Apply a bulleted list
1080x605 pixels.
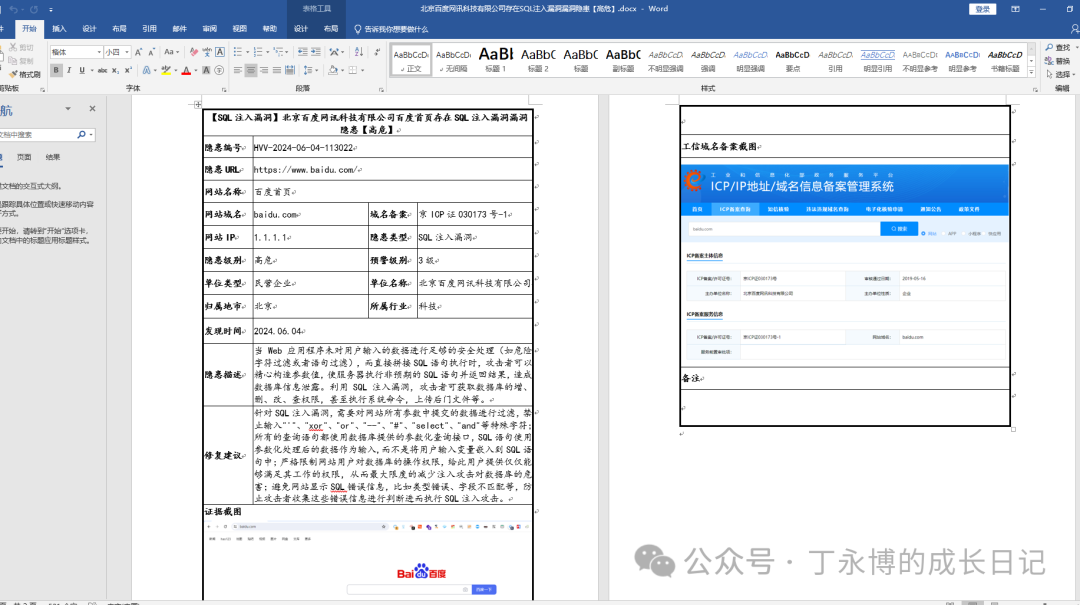[x=238, y=52]
